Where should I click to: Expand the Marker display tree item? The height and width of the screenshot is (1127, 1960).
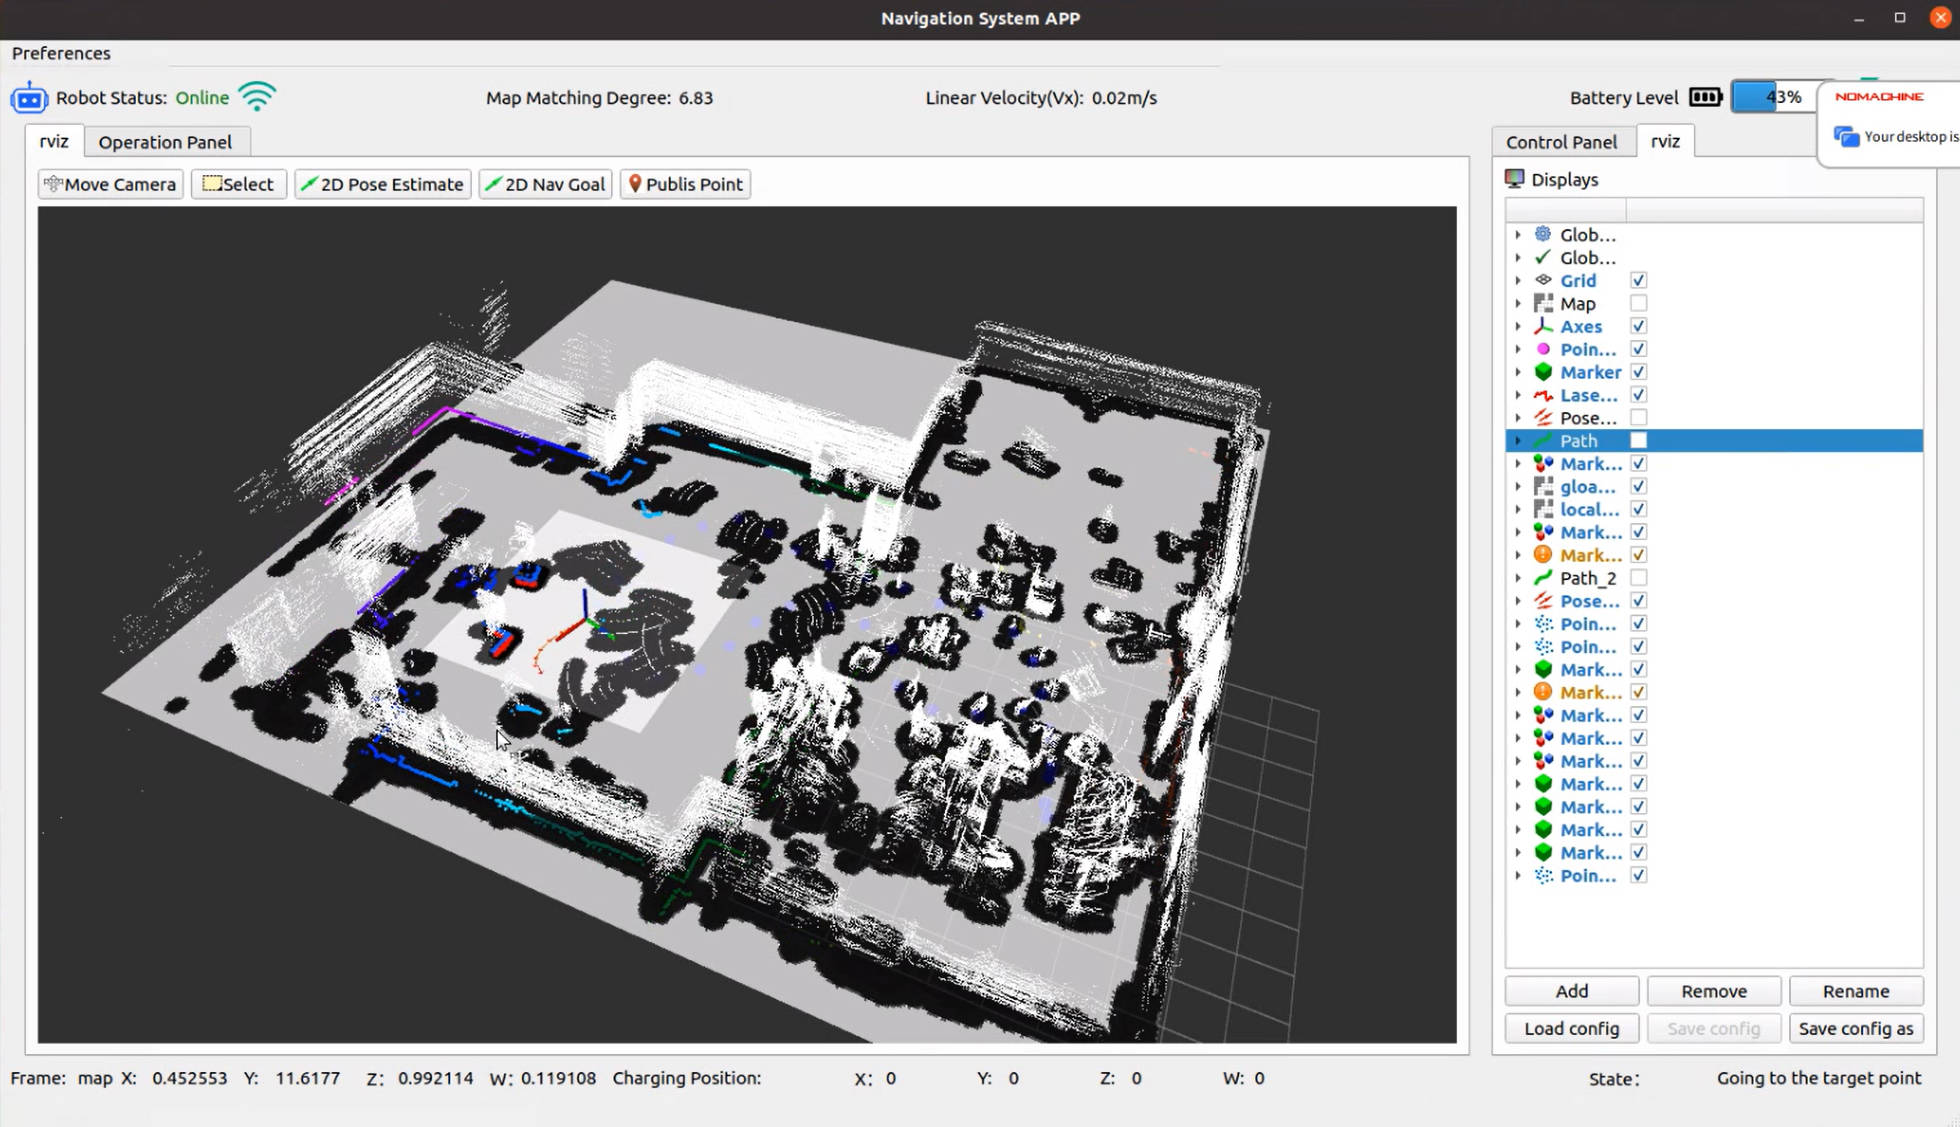coord(1518,373)
